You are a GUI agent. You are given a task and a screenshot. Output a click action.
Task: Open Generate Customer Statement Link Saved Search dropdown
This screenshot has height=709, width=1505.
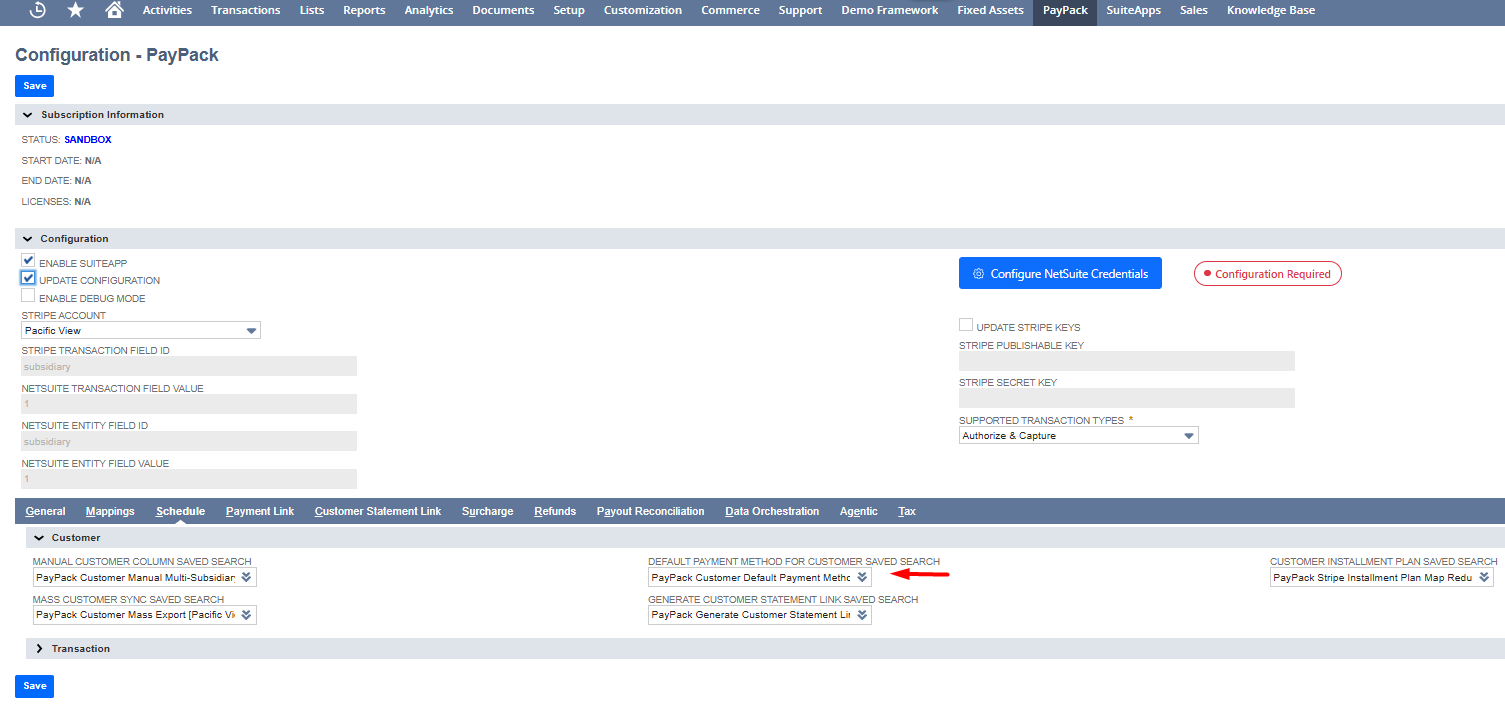pyautogui.click(x=760, y=615)
